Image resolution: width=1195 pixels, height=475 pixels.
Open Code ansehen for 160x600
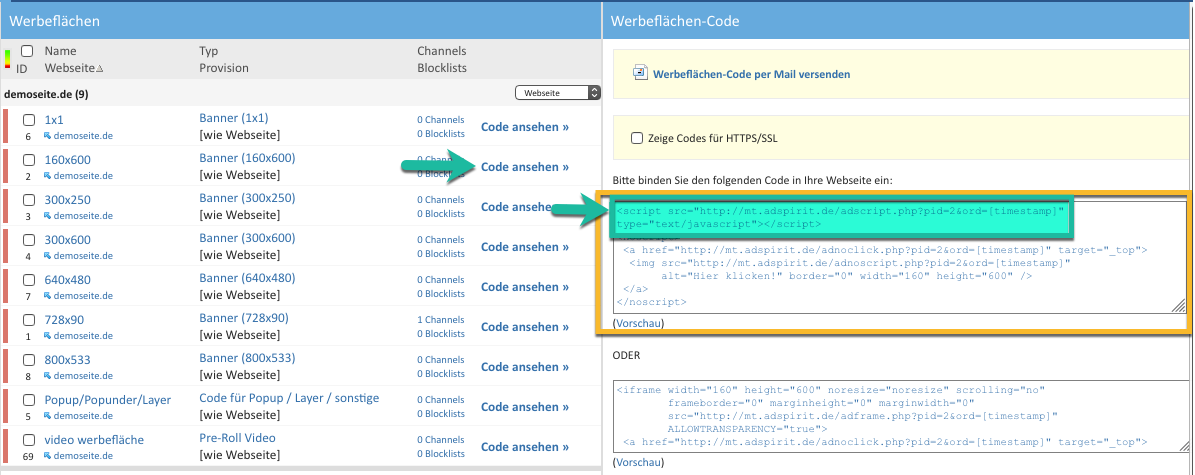point(525,167)
